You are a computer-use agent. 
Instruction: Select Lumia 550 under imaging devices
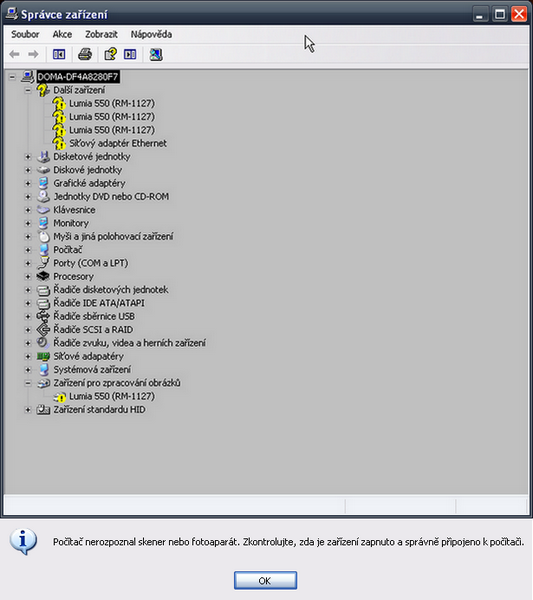[x=112, y=396]
